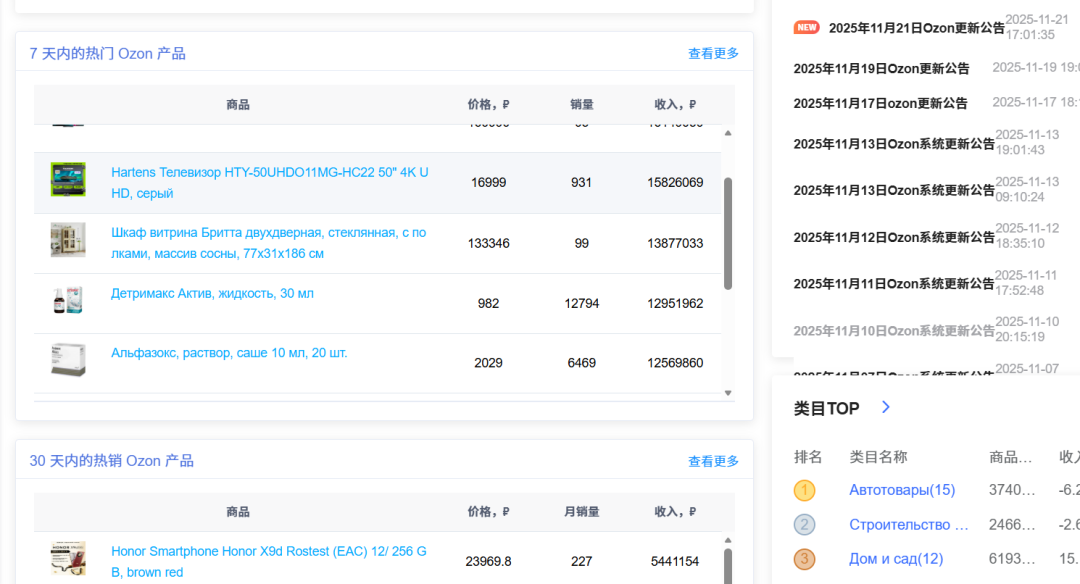Click sales value 12794
Viewport: 1080px width, 584px height.
[581, 304]
